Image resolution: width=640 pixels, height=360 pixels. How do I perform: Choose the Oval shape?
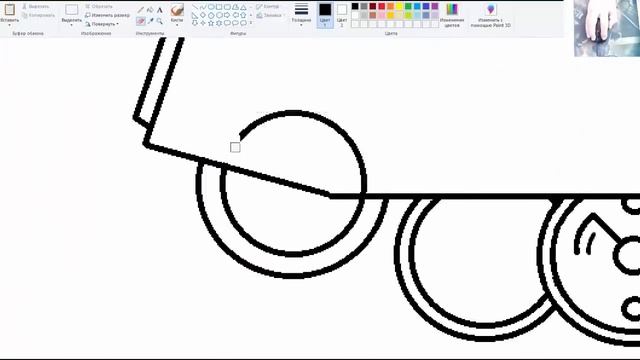click(x=211, y=7)
